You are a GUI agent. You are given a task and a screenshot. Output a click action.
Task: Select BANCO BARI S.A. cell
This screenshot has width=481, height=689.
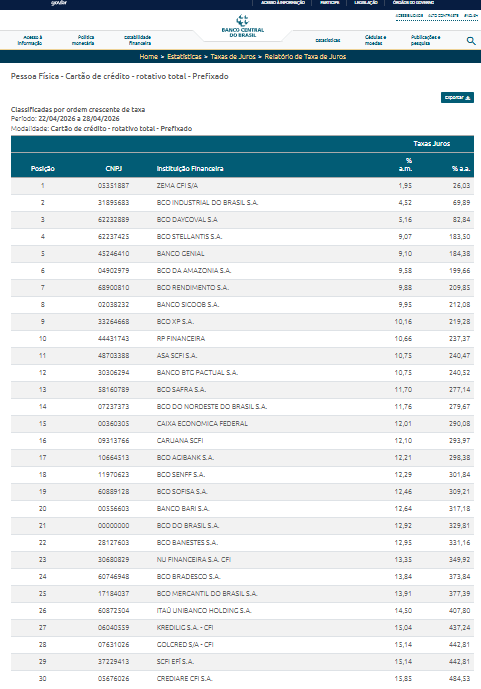183,508
